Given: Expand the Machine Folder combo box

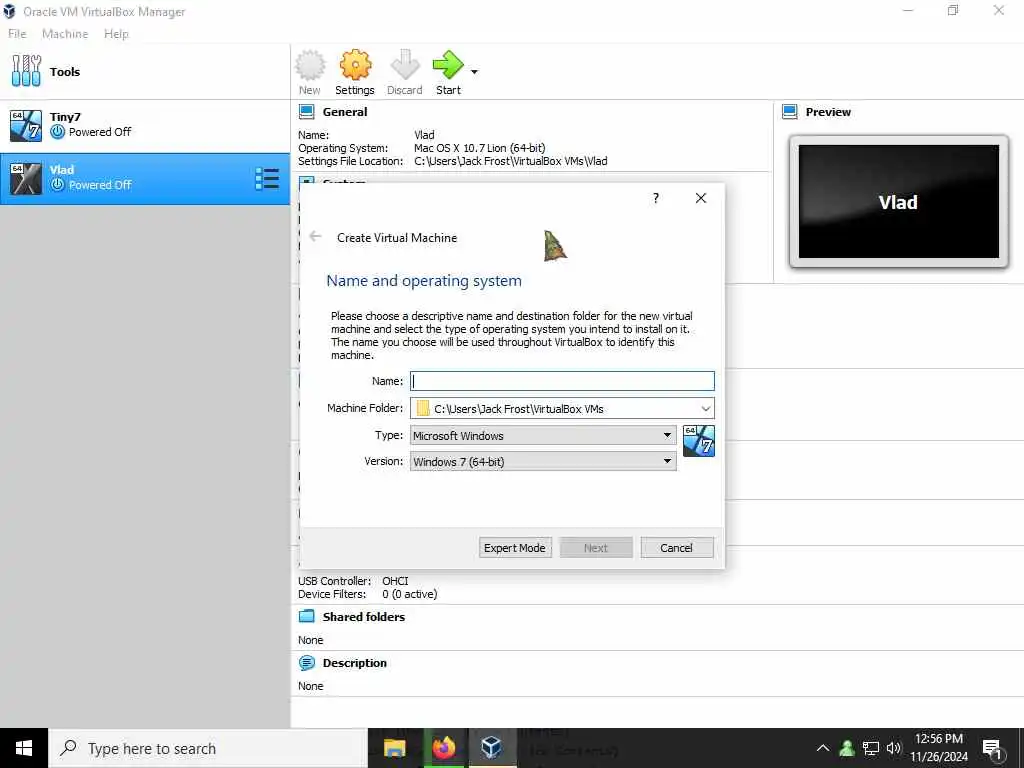Looking at the screenshot, I should click(705, 409).
